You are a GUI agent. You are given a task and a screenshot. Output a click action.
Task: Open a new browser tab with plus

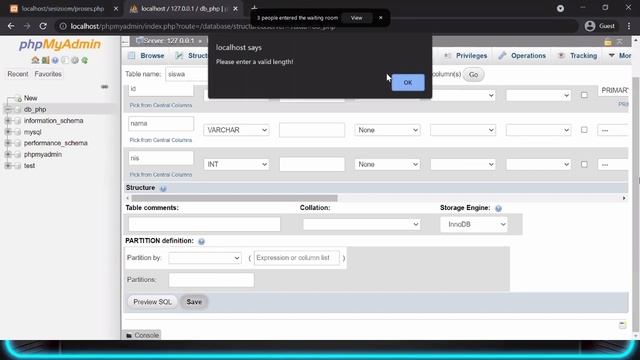point(254,7)
